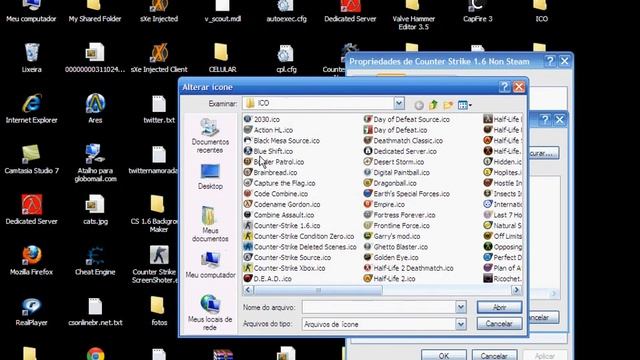Choose Counter-Strike Source.ico
This screenshot has height=360, width=640.
click(287, 257)
